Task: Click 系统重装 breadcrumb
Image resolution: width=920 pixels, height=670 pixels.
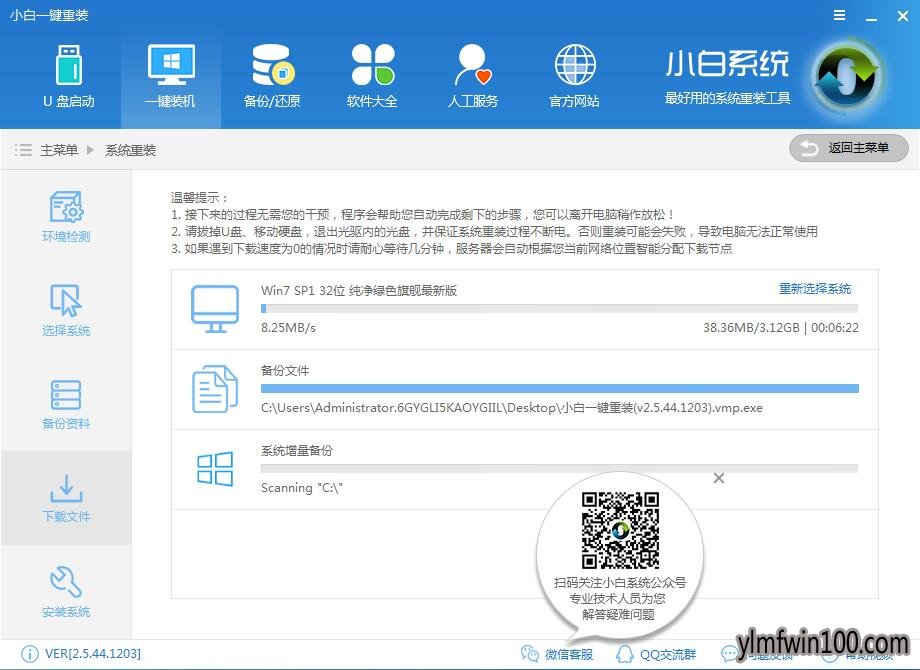Action: pyautogui.click(x=130, y=150)
